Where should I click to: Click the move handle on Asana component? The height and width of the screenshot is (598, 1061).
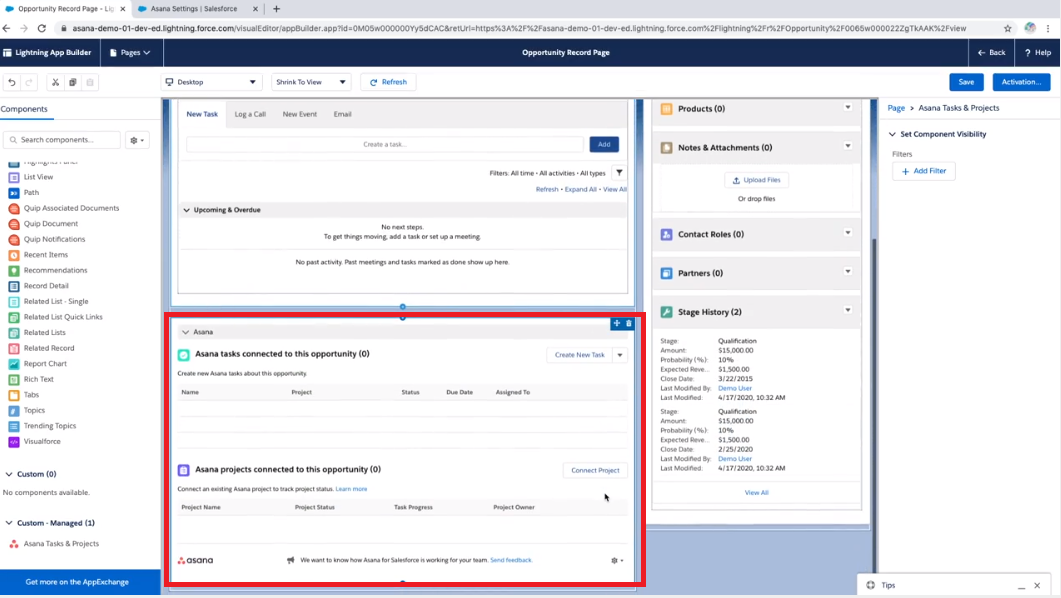[616, 323]
